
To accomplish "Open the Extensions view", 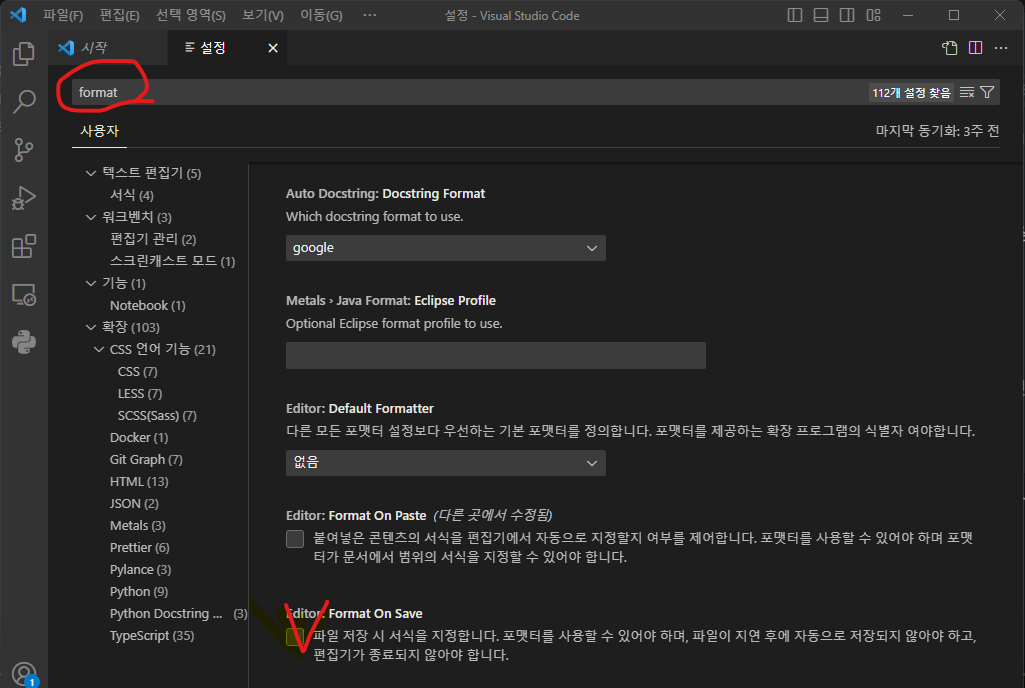I will (24, 247).
